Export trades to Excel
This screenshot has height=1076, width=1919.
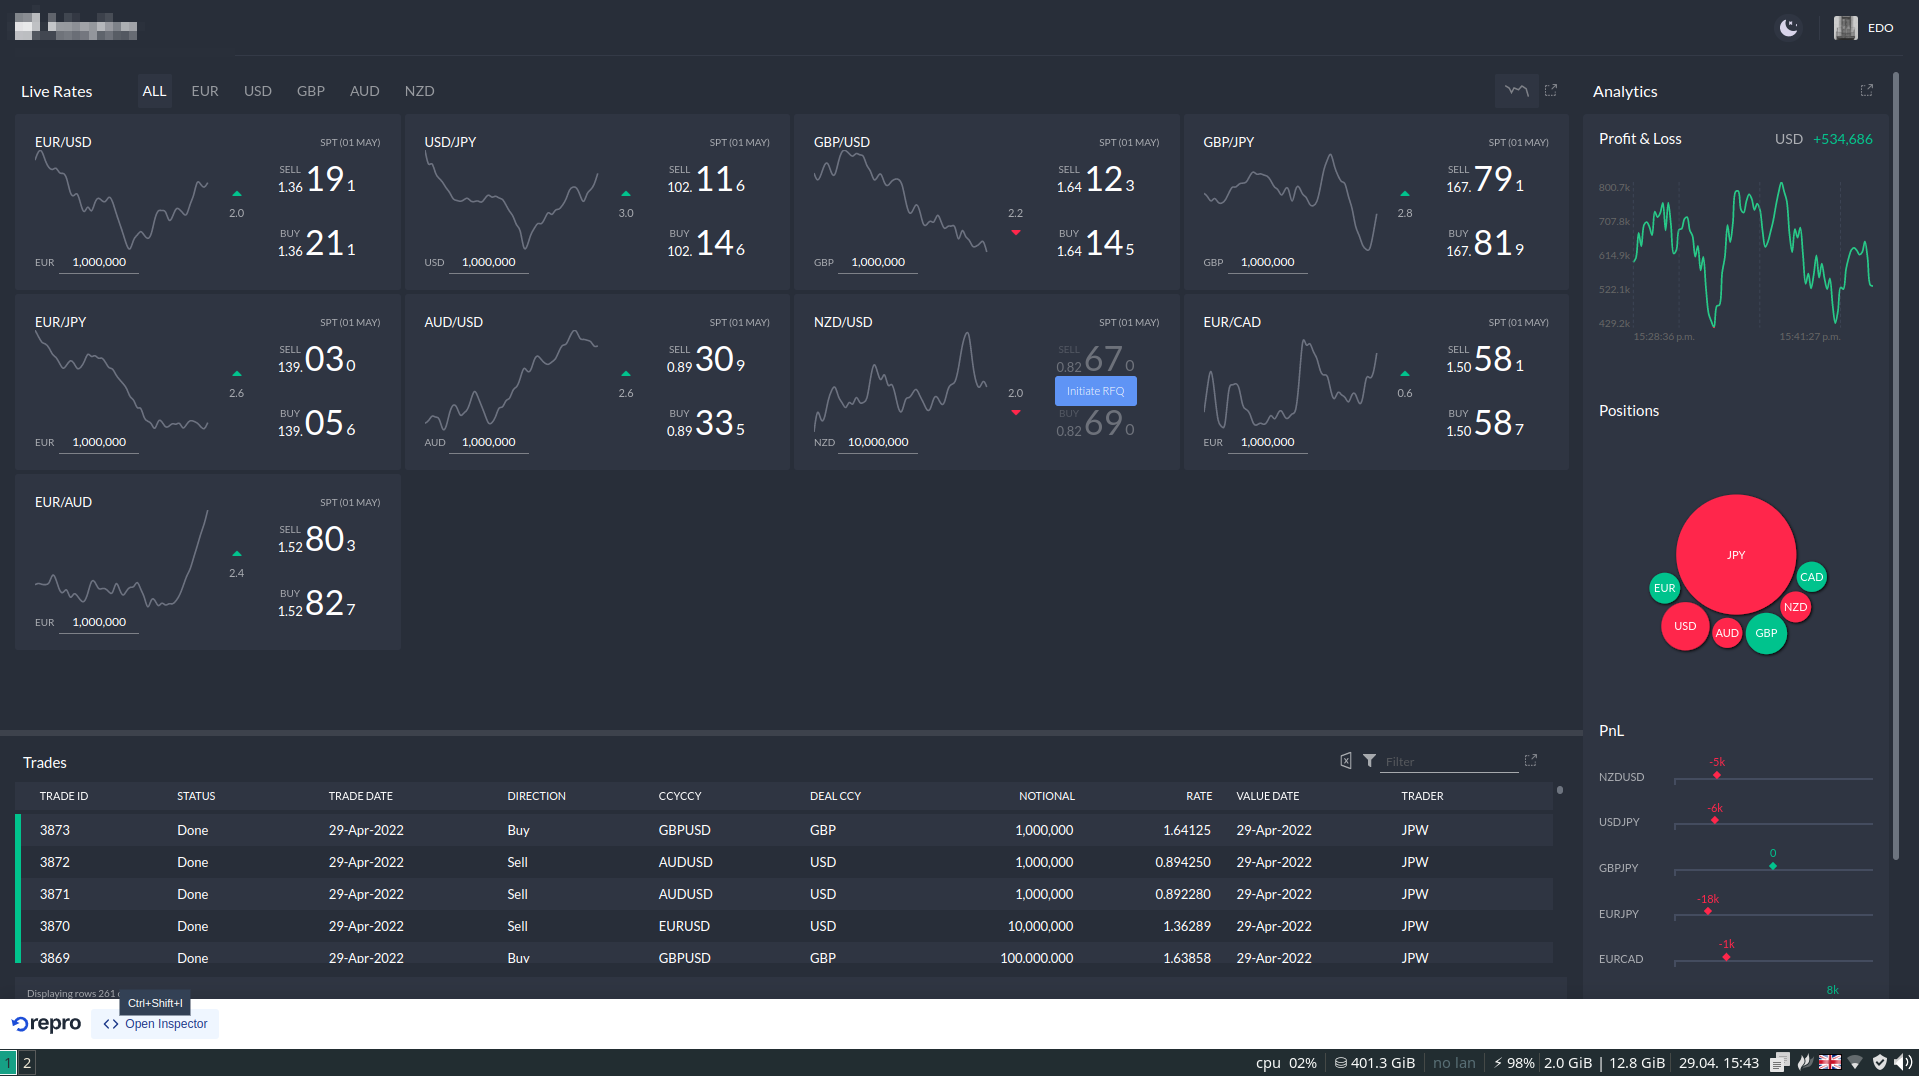coord(1345,761)
